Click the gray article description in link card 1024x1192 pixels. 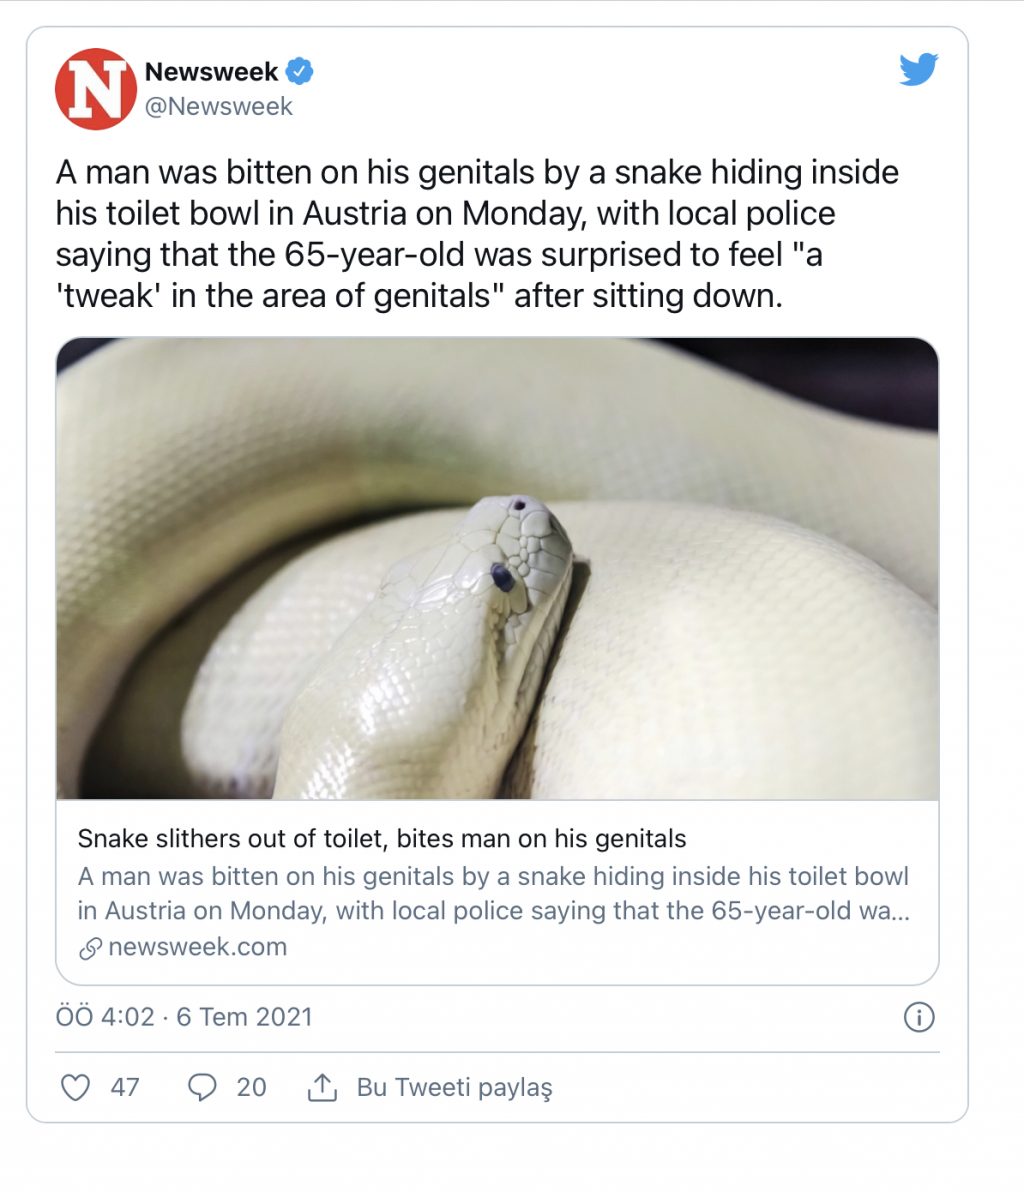493,893
